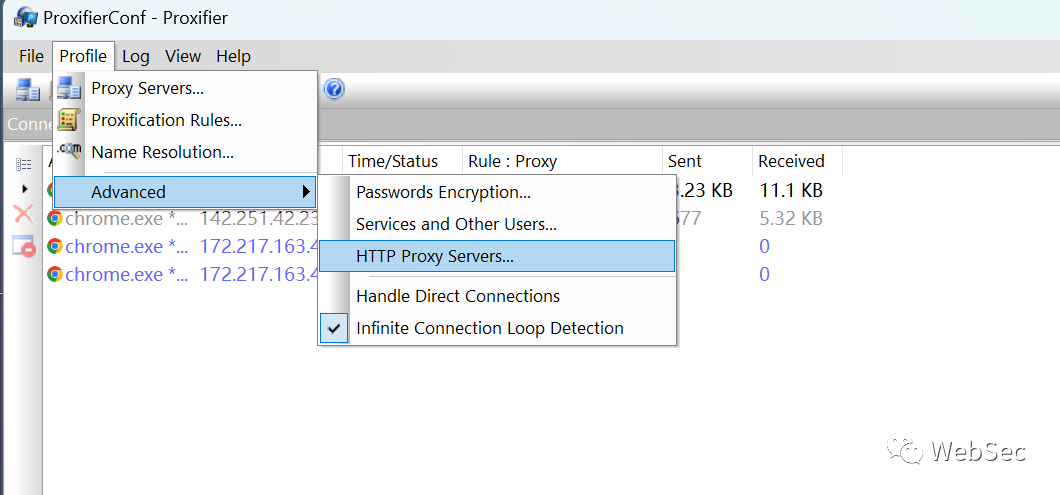Sort by Rule : Proxy column header
The width and height of the screenshot is (1060, 495).
pos(562,162)
